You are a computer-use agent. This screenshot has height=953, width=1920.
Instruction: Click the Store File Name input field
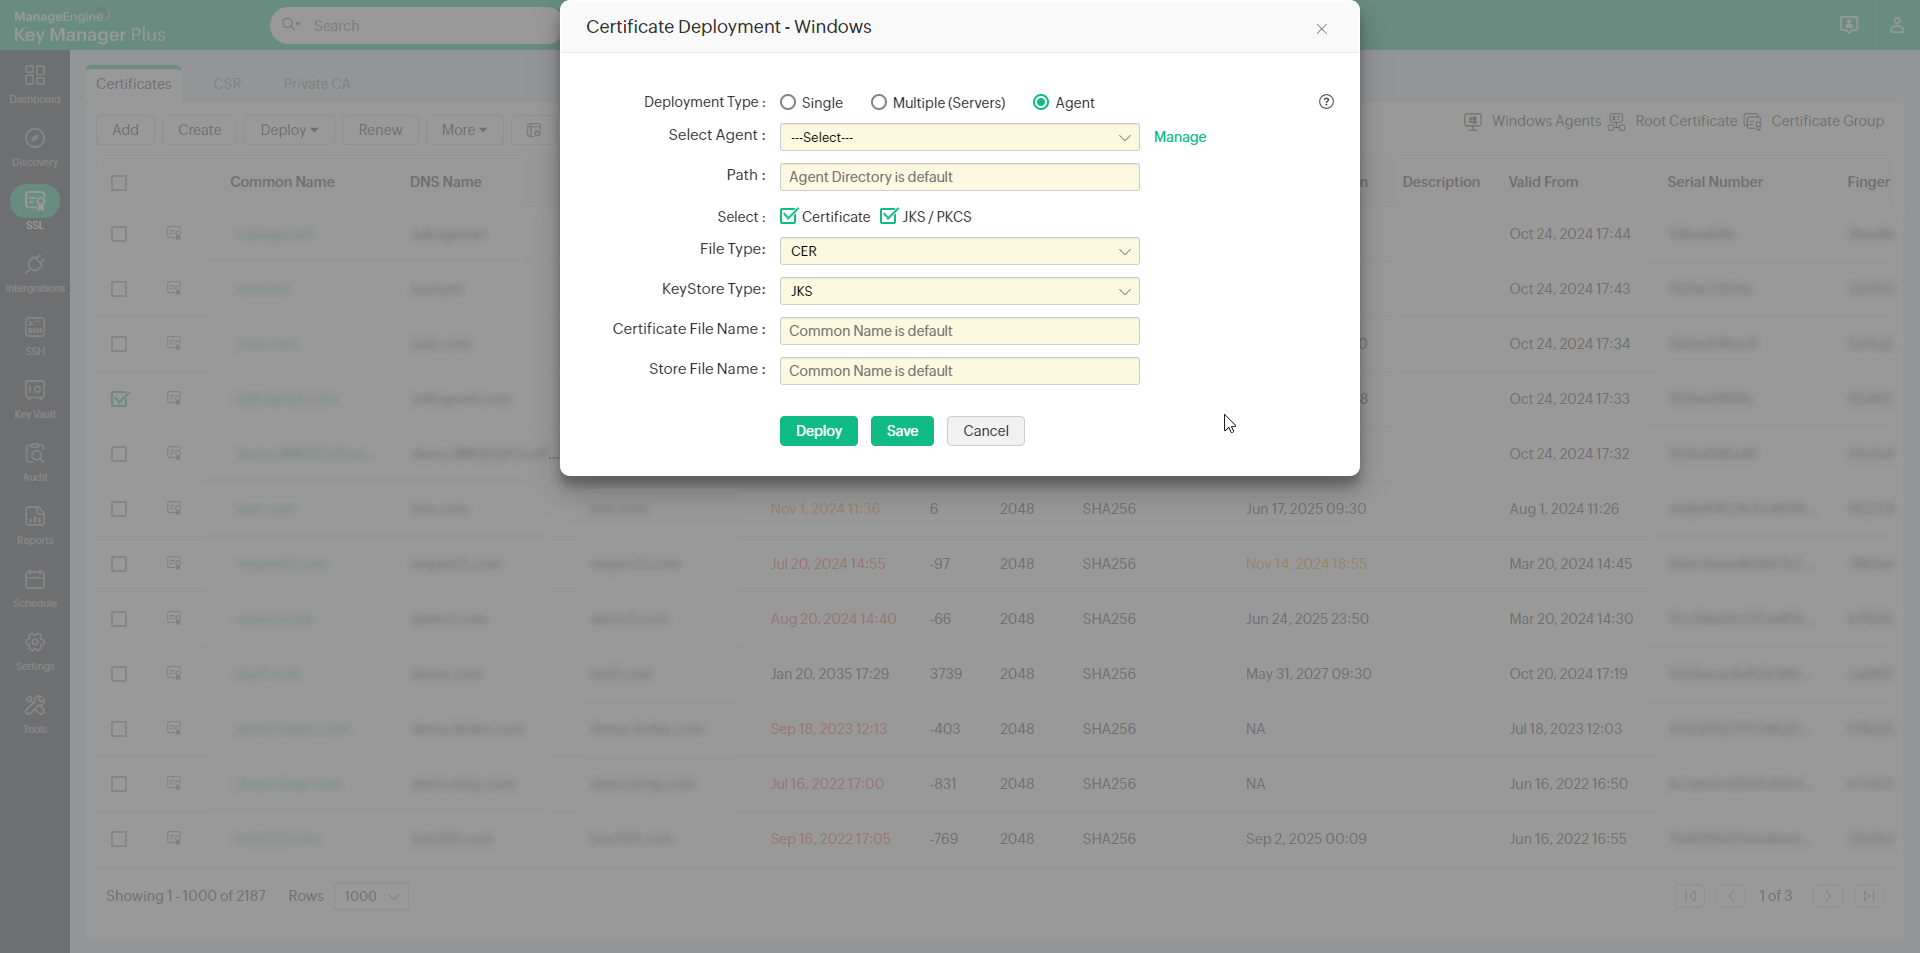960,371
